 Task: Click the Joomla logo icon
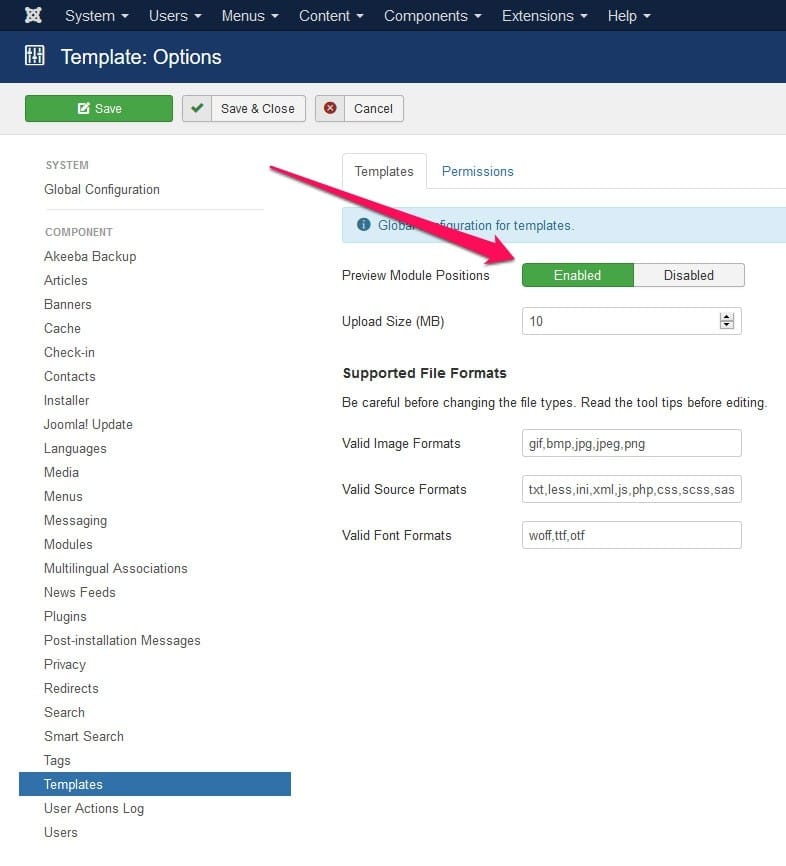tap(33, 15)
